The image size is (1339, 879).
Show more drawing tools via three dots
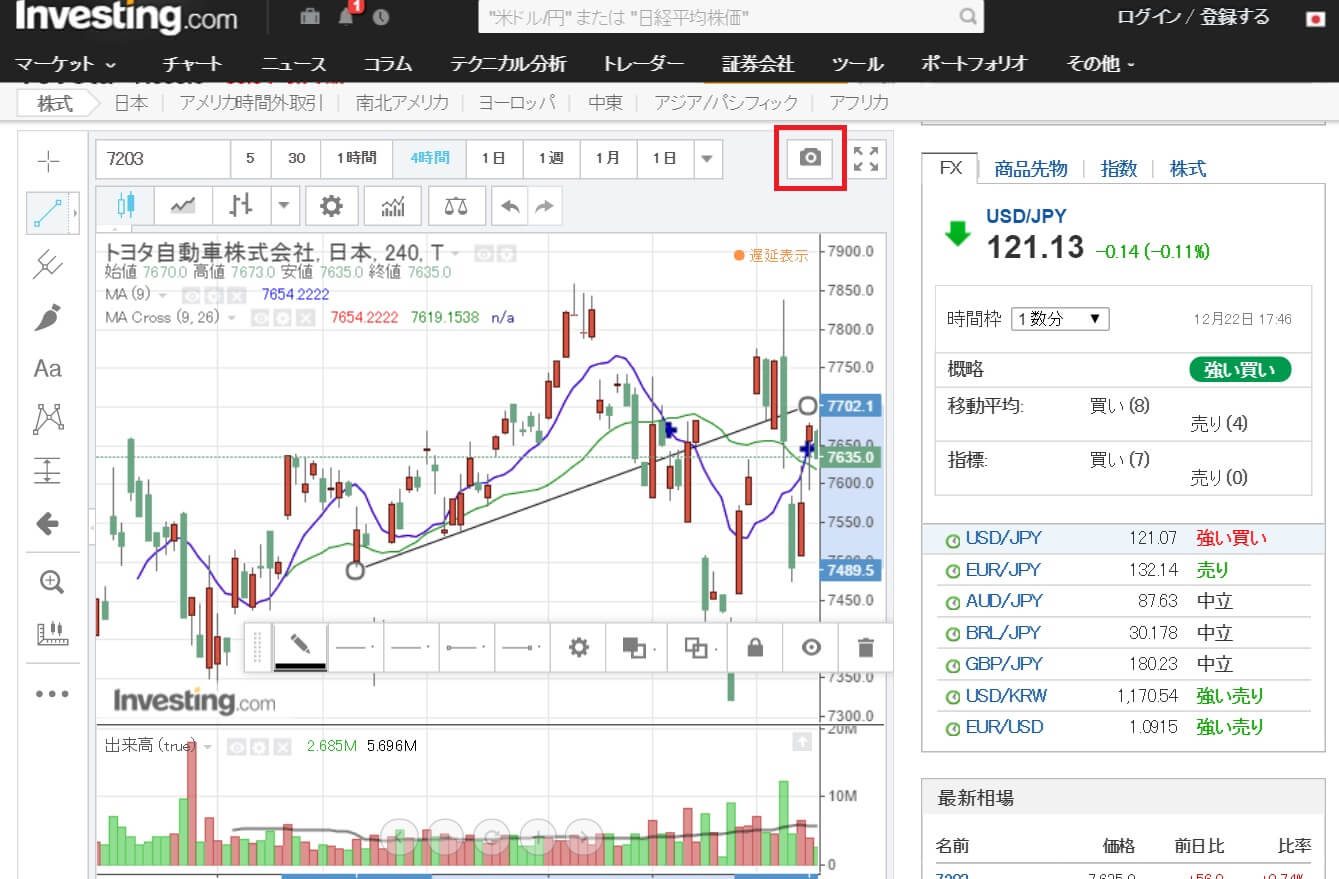(x=52, y=693)
